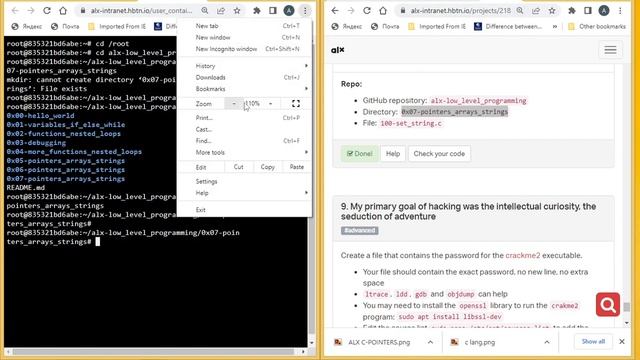Open Downloads from Chrome menu

coord(245,77)
